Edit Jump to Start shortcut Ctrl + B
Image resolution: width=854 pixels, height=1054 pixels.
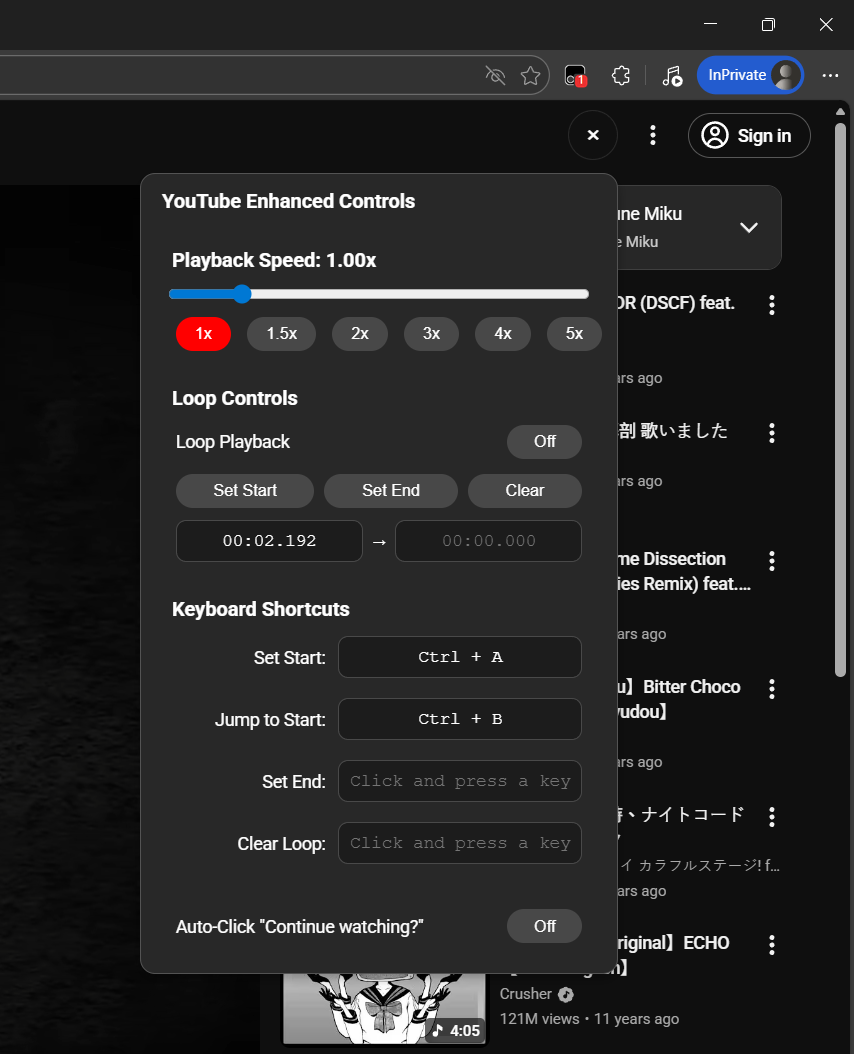pyautogui.click(x=460, y=719)
